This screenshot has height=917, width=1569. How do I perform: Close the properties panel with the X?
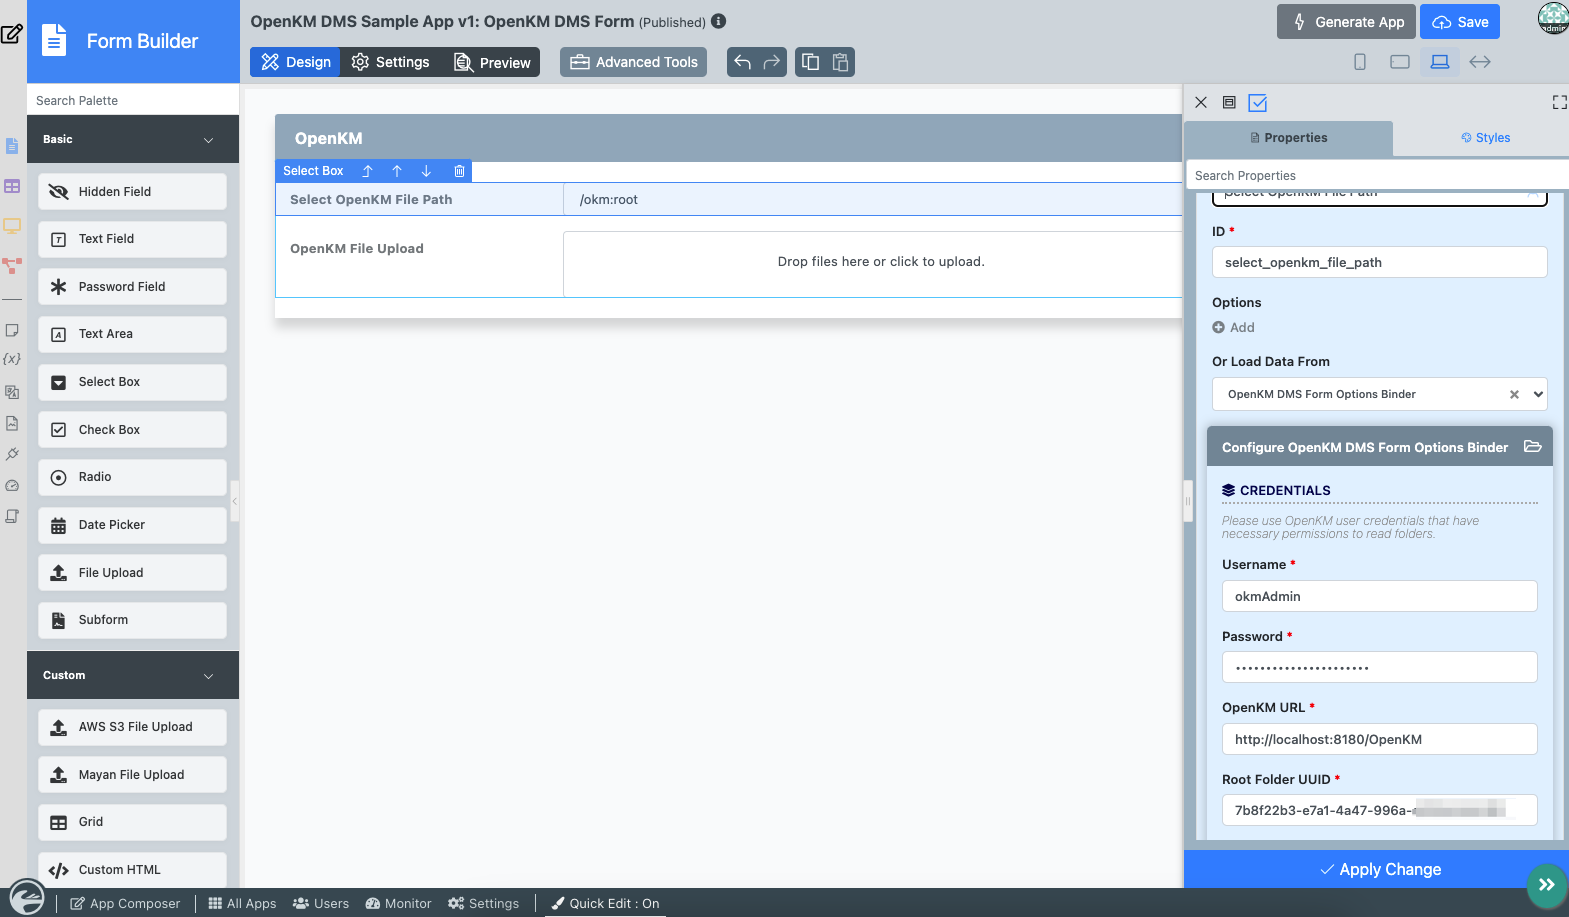[x=1201, y=102]
